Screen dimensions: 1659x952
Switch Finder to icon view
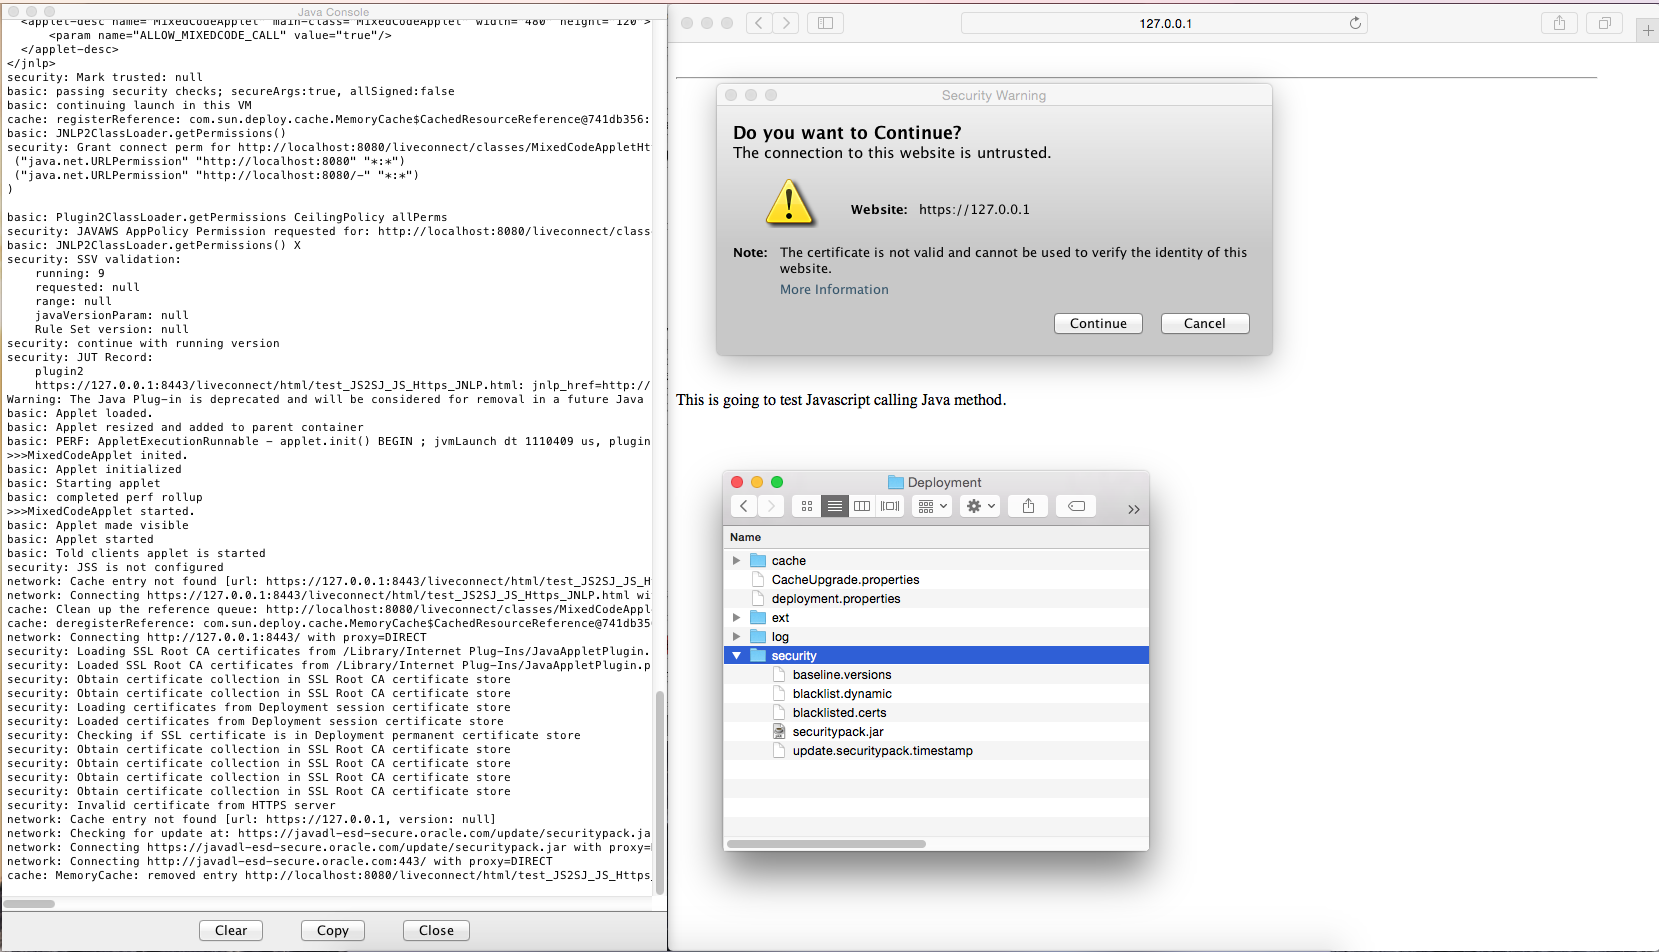click(807, 506)
